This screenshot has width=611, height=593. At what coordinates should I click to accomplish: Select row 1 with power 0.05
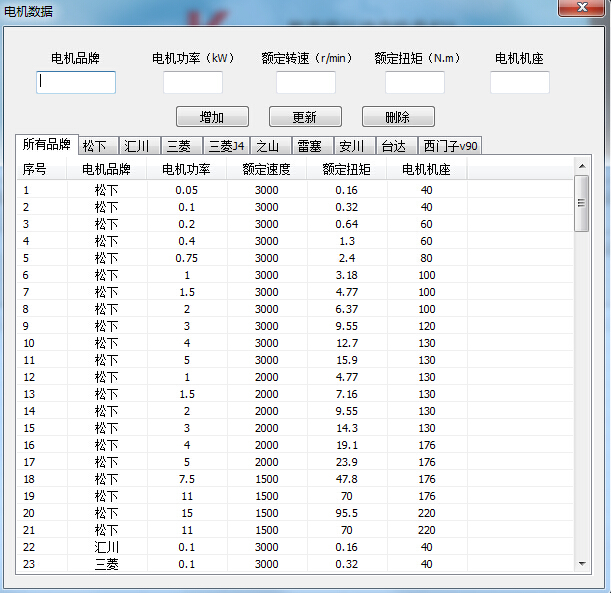pyautogui.click(x=295, y=190)
